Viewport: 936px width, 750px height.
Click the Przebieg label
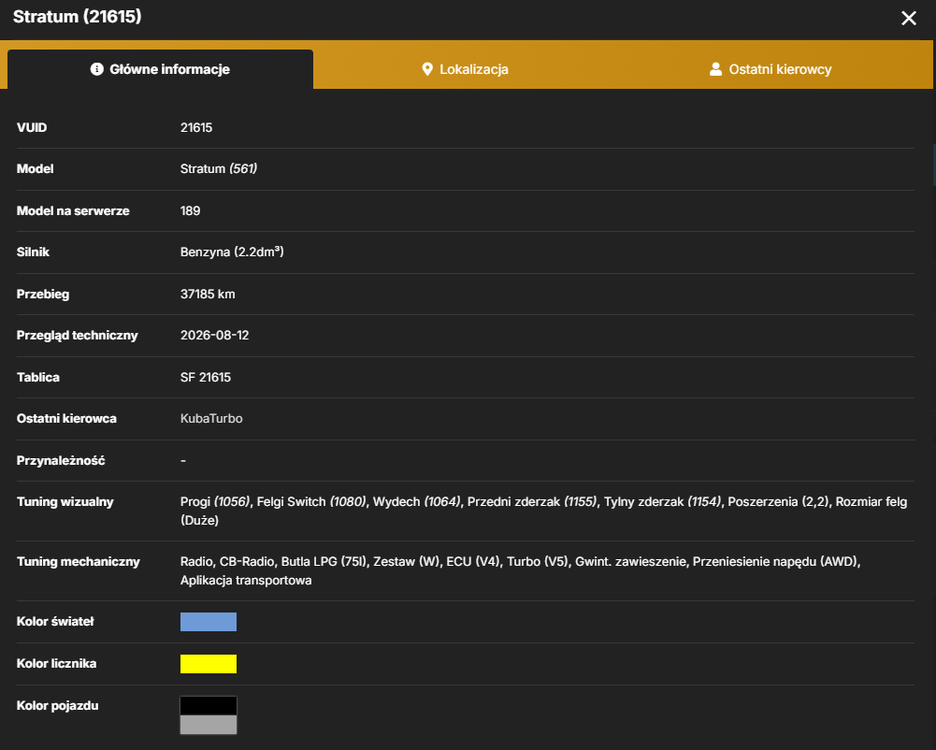(x=43, y=294)
